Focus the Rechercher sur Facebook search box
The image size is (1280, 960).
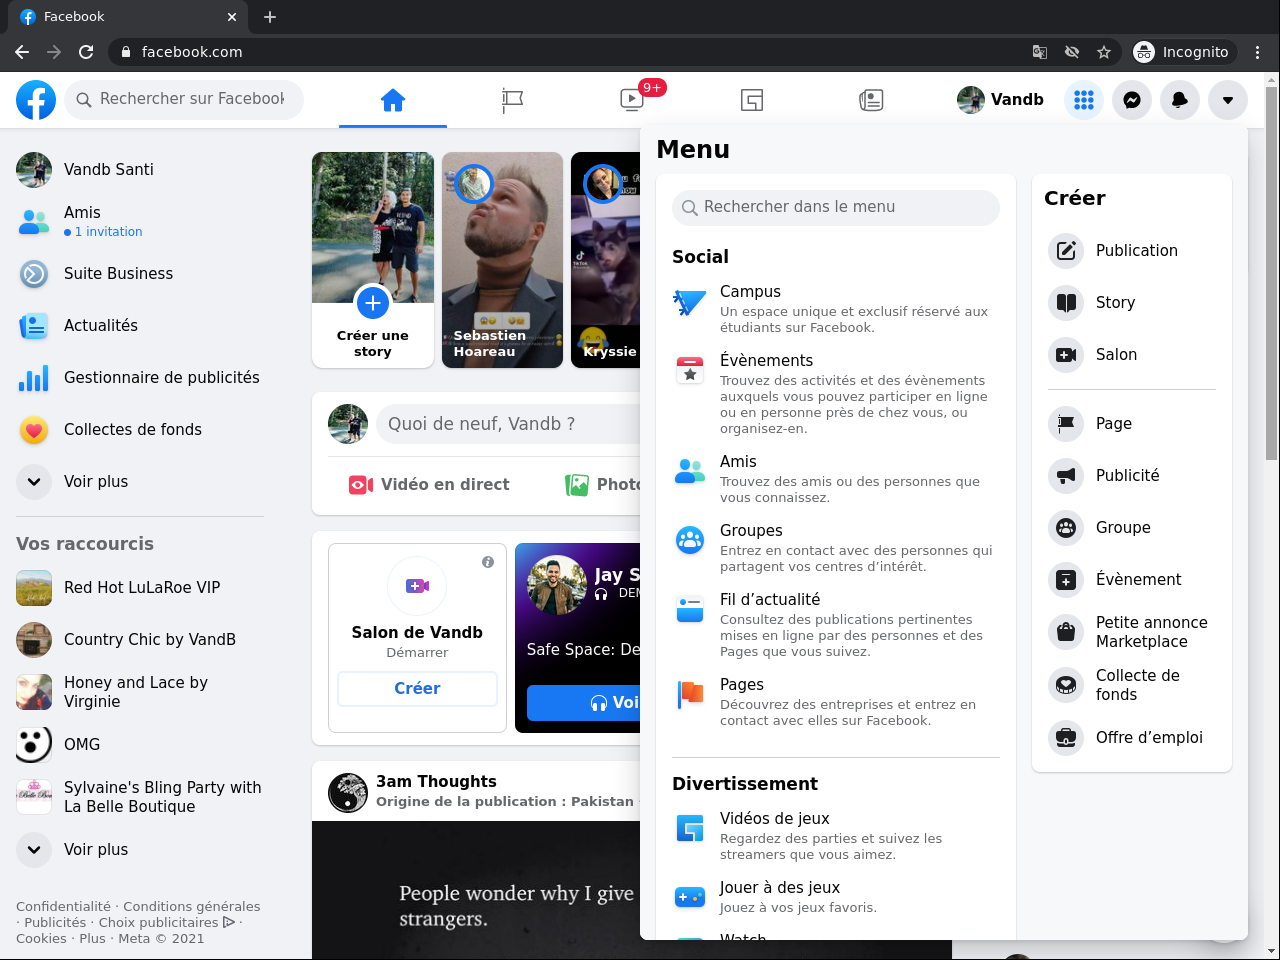coord(184,99)
